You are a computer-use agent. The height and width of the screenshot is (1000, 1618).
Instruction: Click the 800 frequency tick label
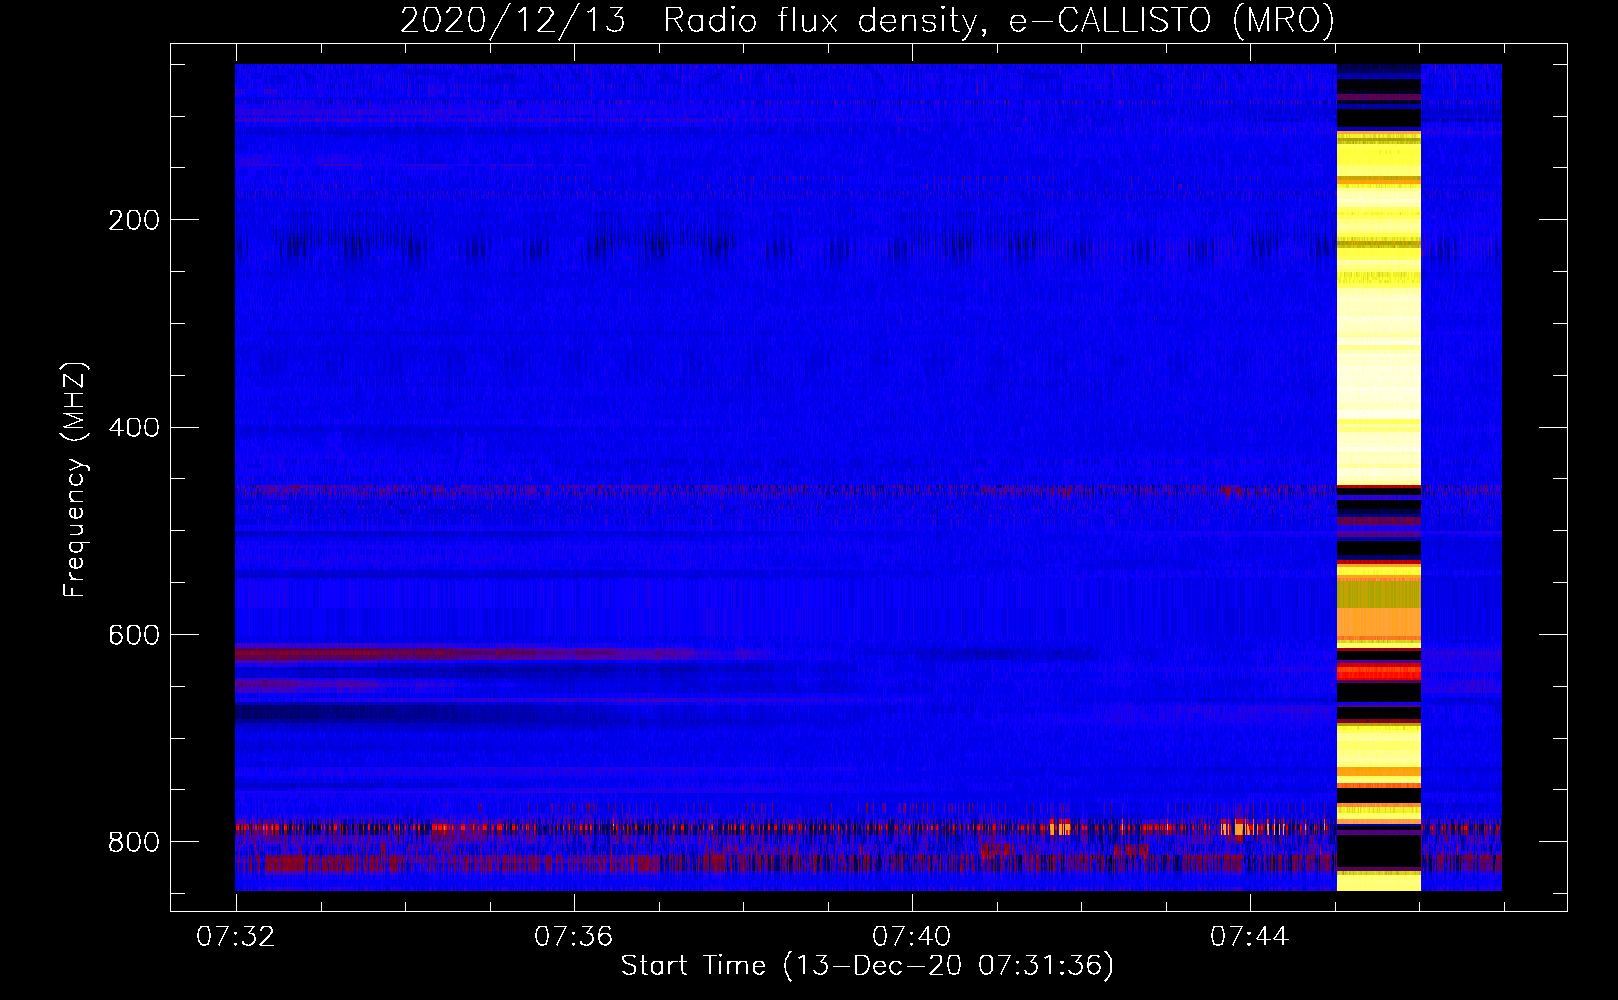[134, 842]
